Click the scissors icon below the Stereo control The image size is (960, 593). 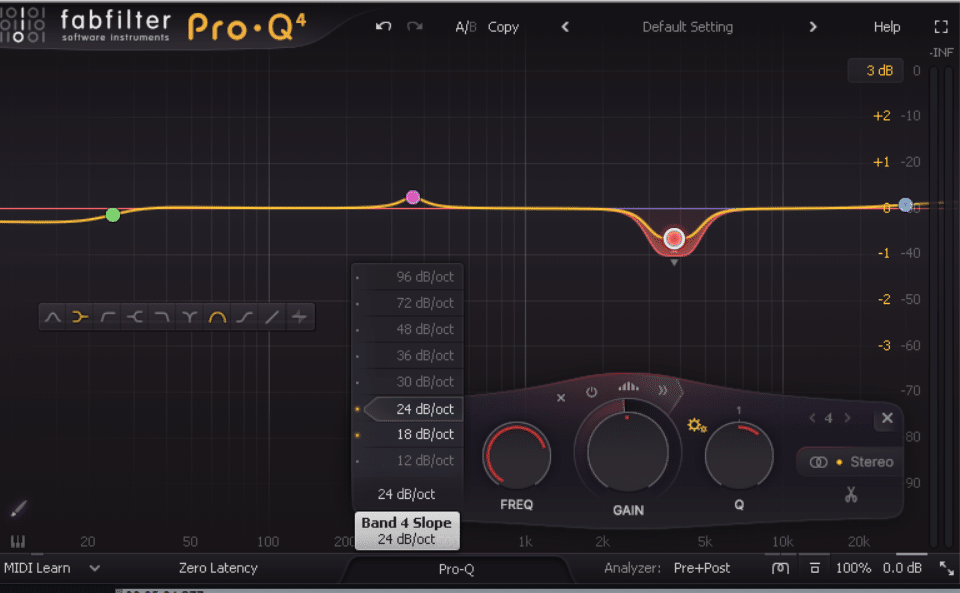[851, 495]
